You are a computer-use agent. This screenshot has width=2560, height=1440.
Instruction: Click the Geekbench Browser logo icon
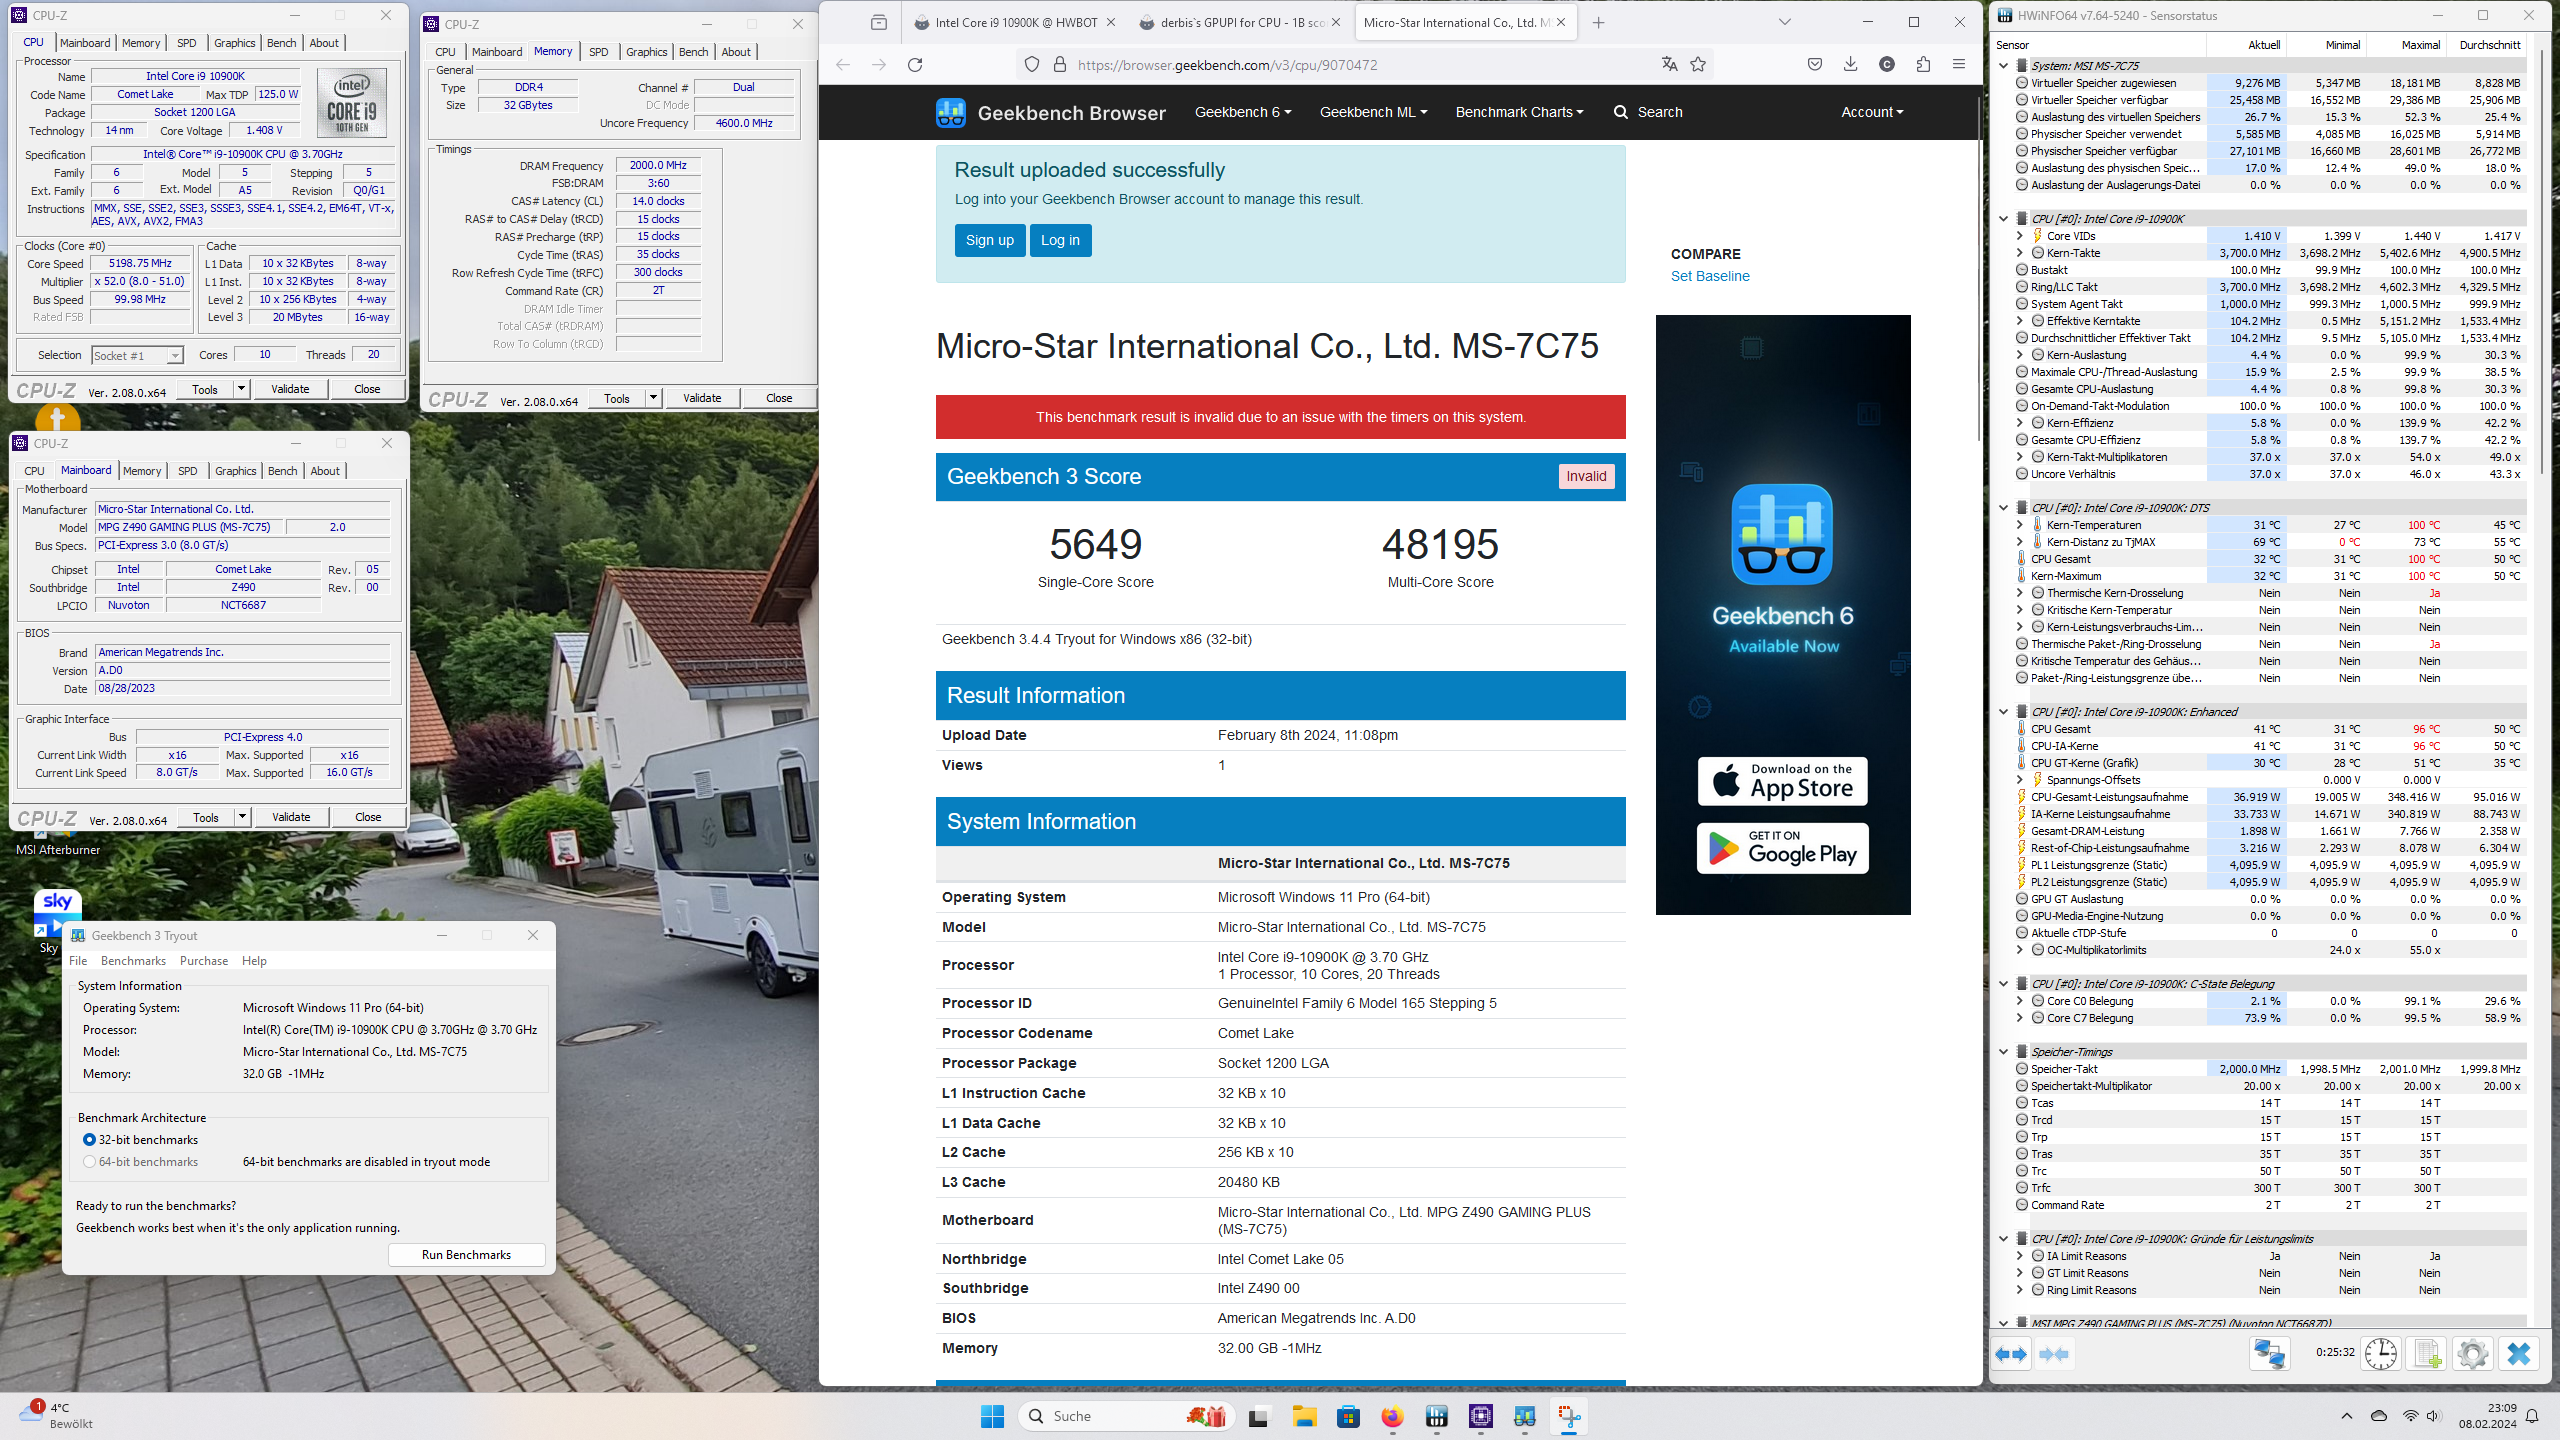tap(950, 112)
